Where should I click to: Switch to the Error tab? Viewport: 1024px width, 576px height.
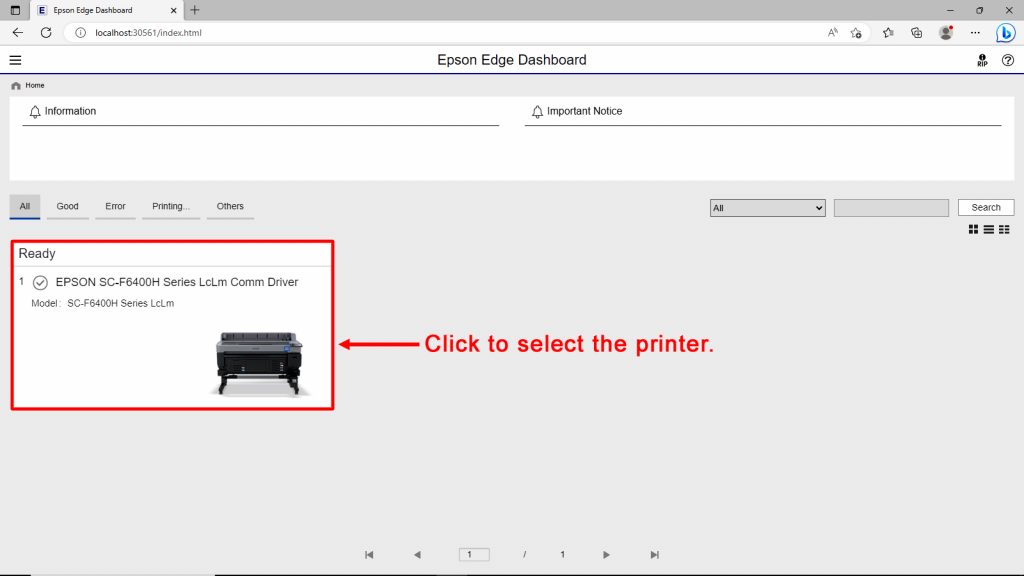point(115,206)
